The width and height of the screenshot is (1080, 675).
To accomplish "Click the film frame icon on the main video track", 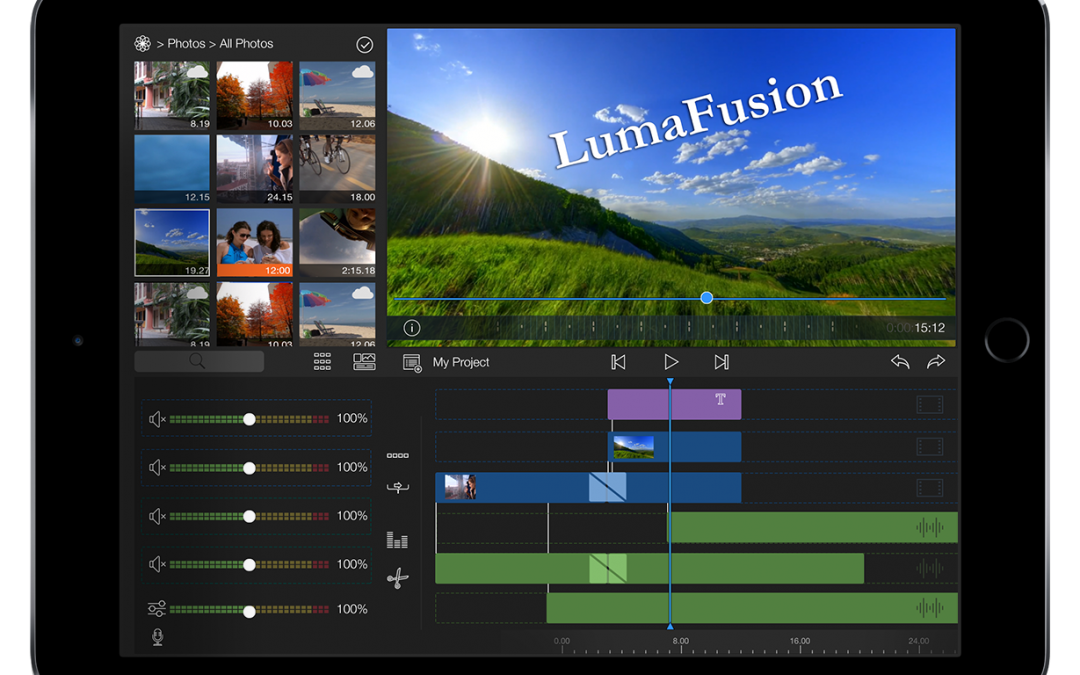I will pyautogui.click(x=930, y=488).
